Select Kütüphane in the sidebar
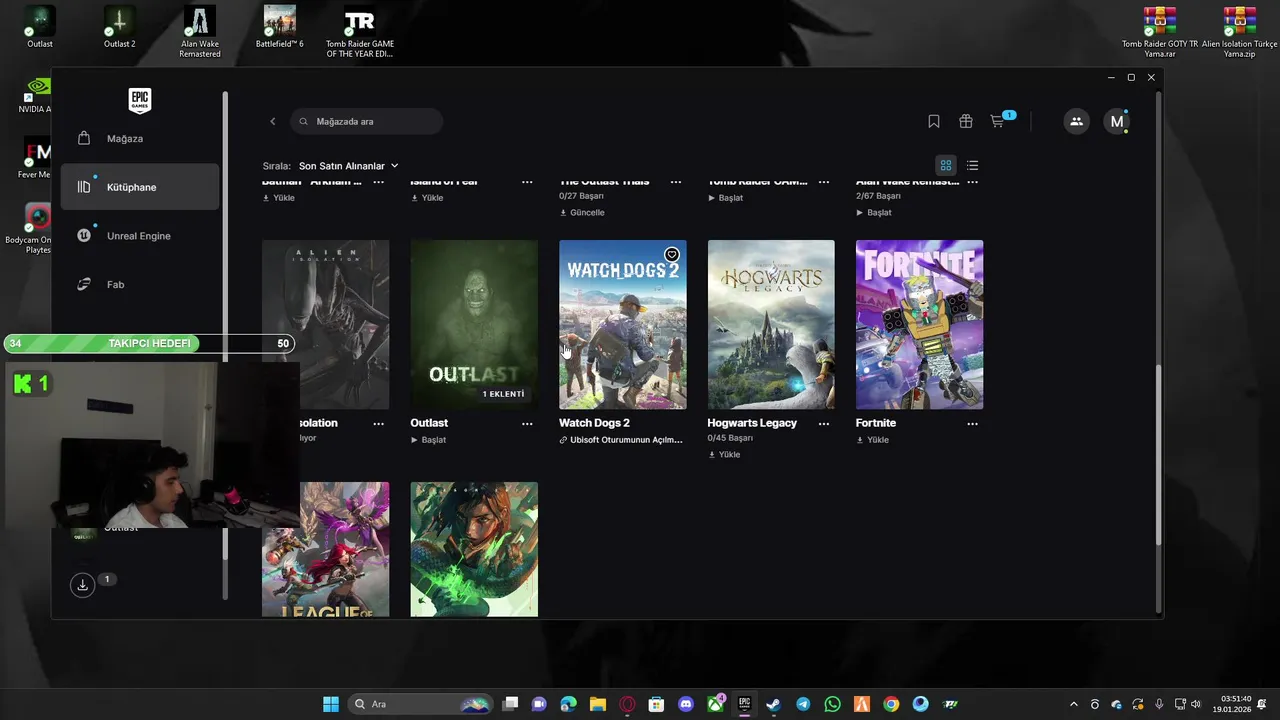Viewport: 1280px width, 720px height. [x=139, y=187]
